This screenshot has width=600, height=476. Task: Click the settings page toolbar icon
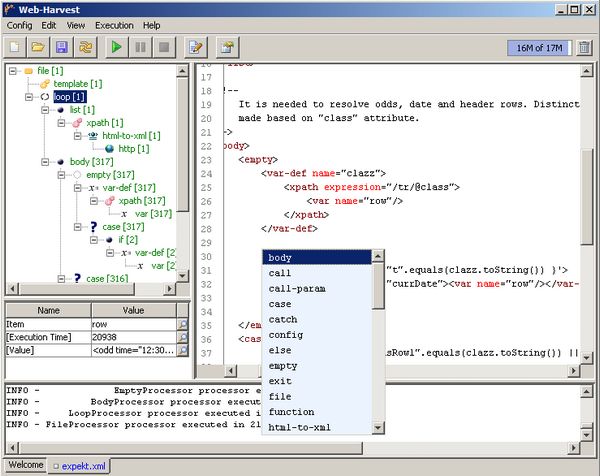click(227, 47)
